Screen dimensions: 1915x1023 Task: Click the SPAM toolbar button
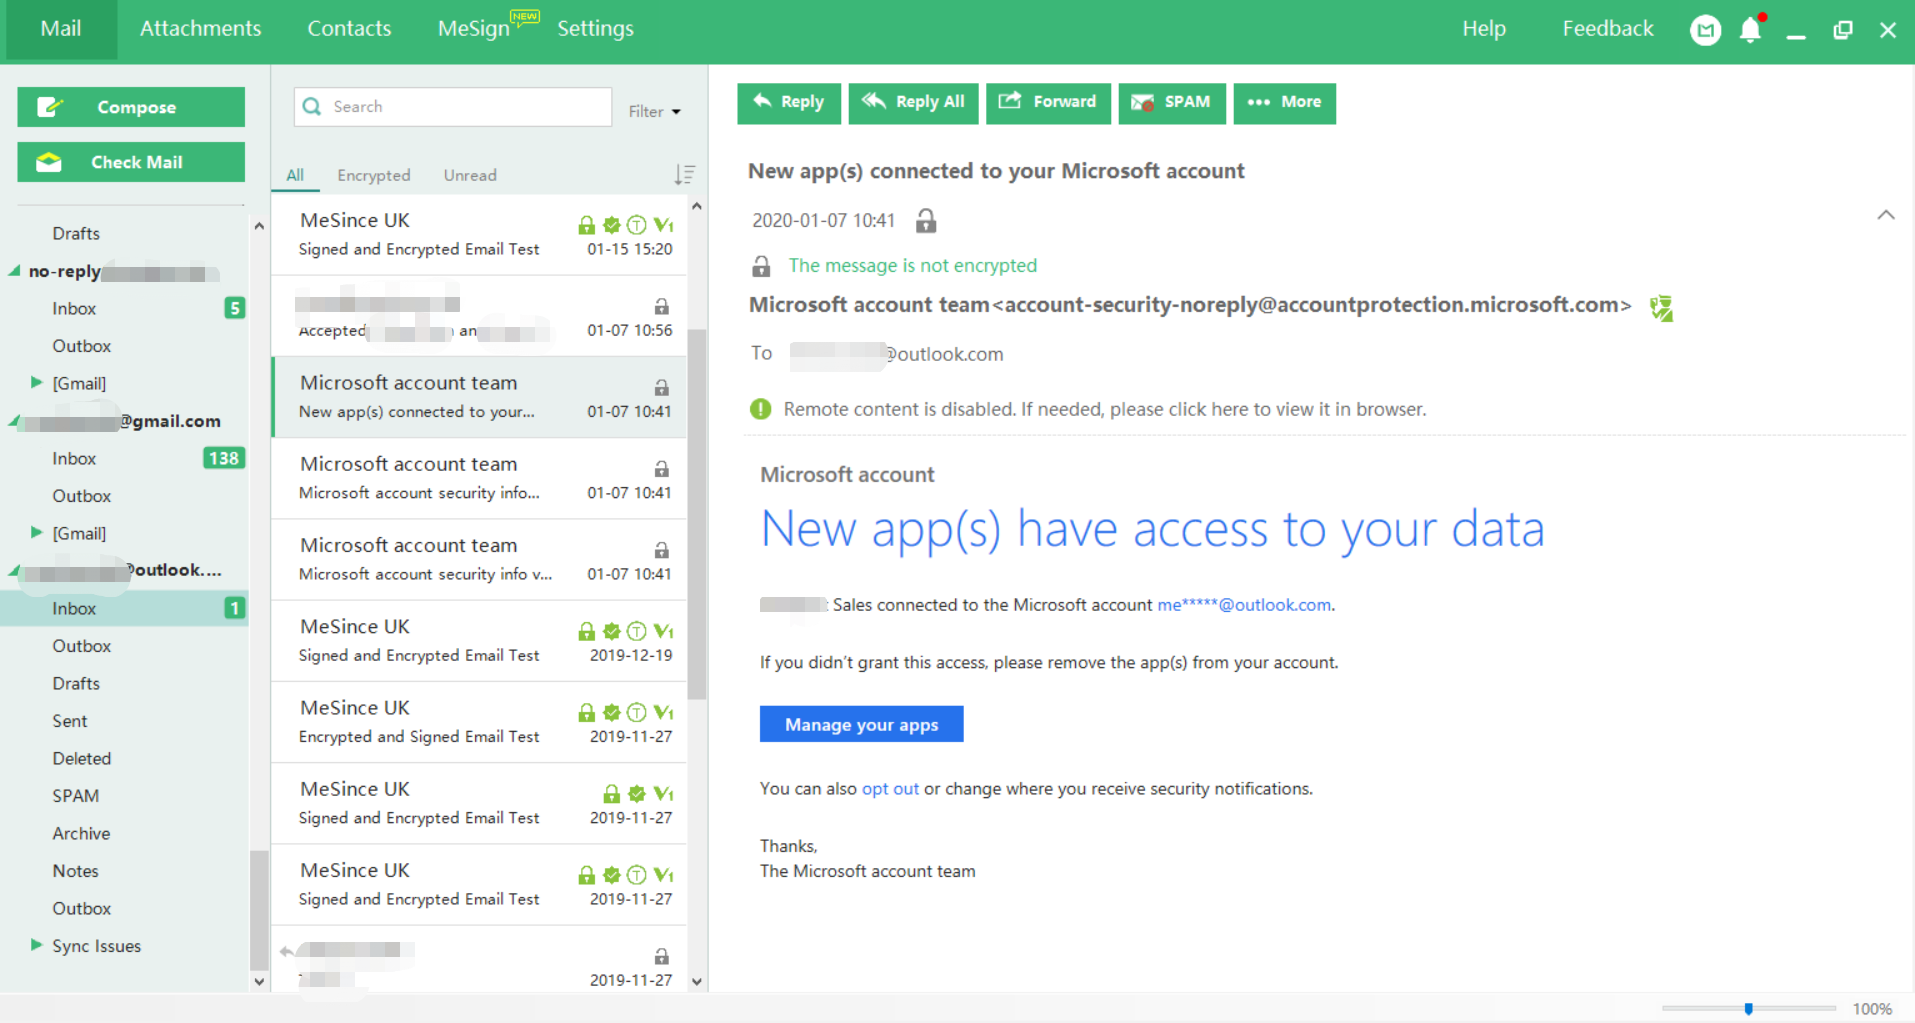[1171, 103]
